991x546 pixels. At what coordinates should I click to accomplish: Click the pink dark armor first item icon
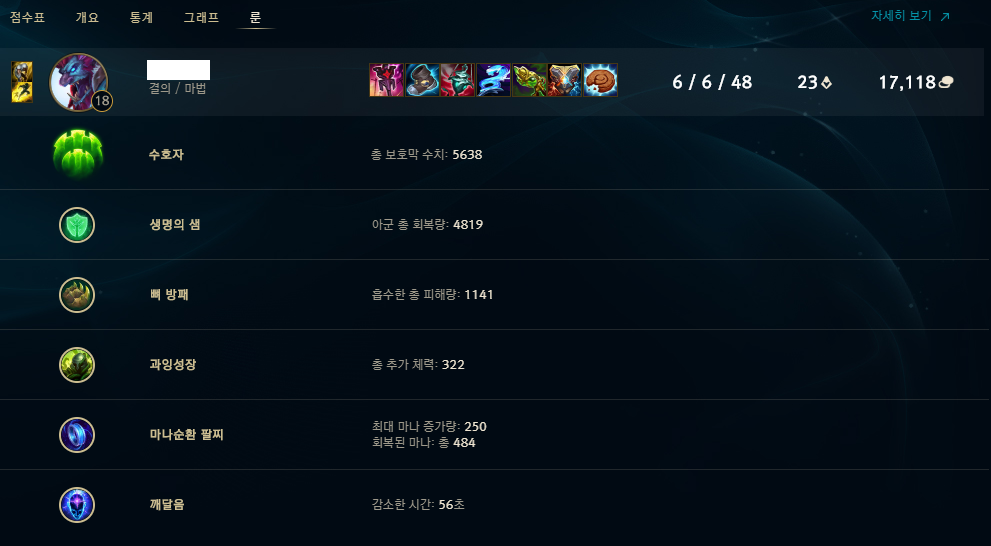pyautogui.click(x=386, y=80)
